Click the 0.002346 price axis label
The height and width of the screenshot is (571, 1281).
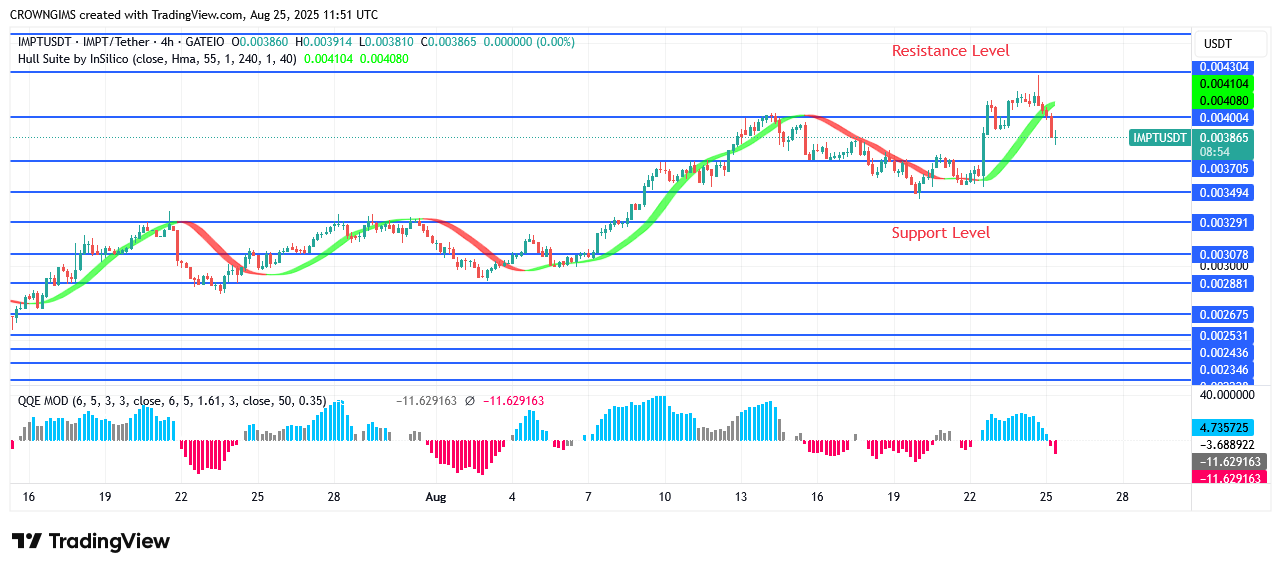1225,371
